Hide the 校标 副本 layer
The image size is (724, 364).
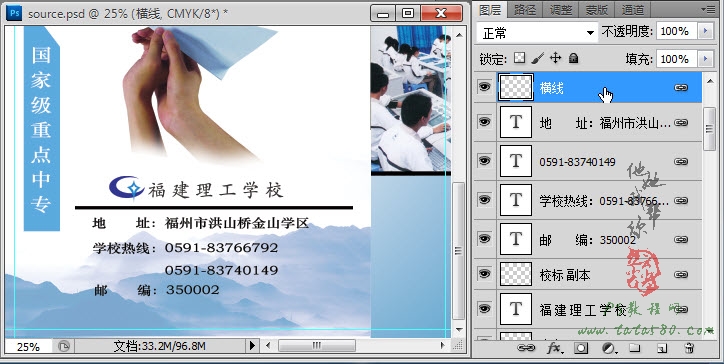484,273
